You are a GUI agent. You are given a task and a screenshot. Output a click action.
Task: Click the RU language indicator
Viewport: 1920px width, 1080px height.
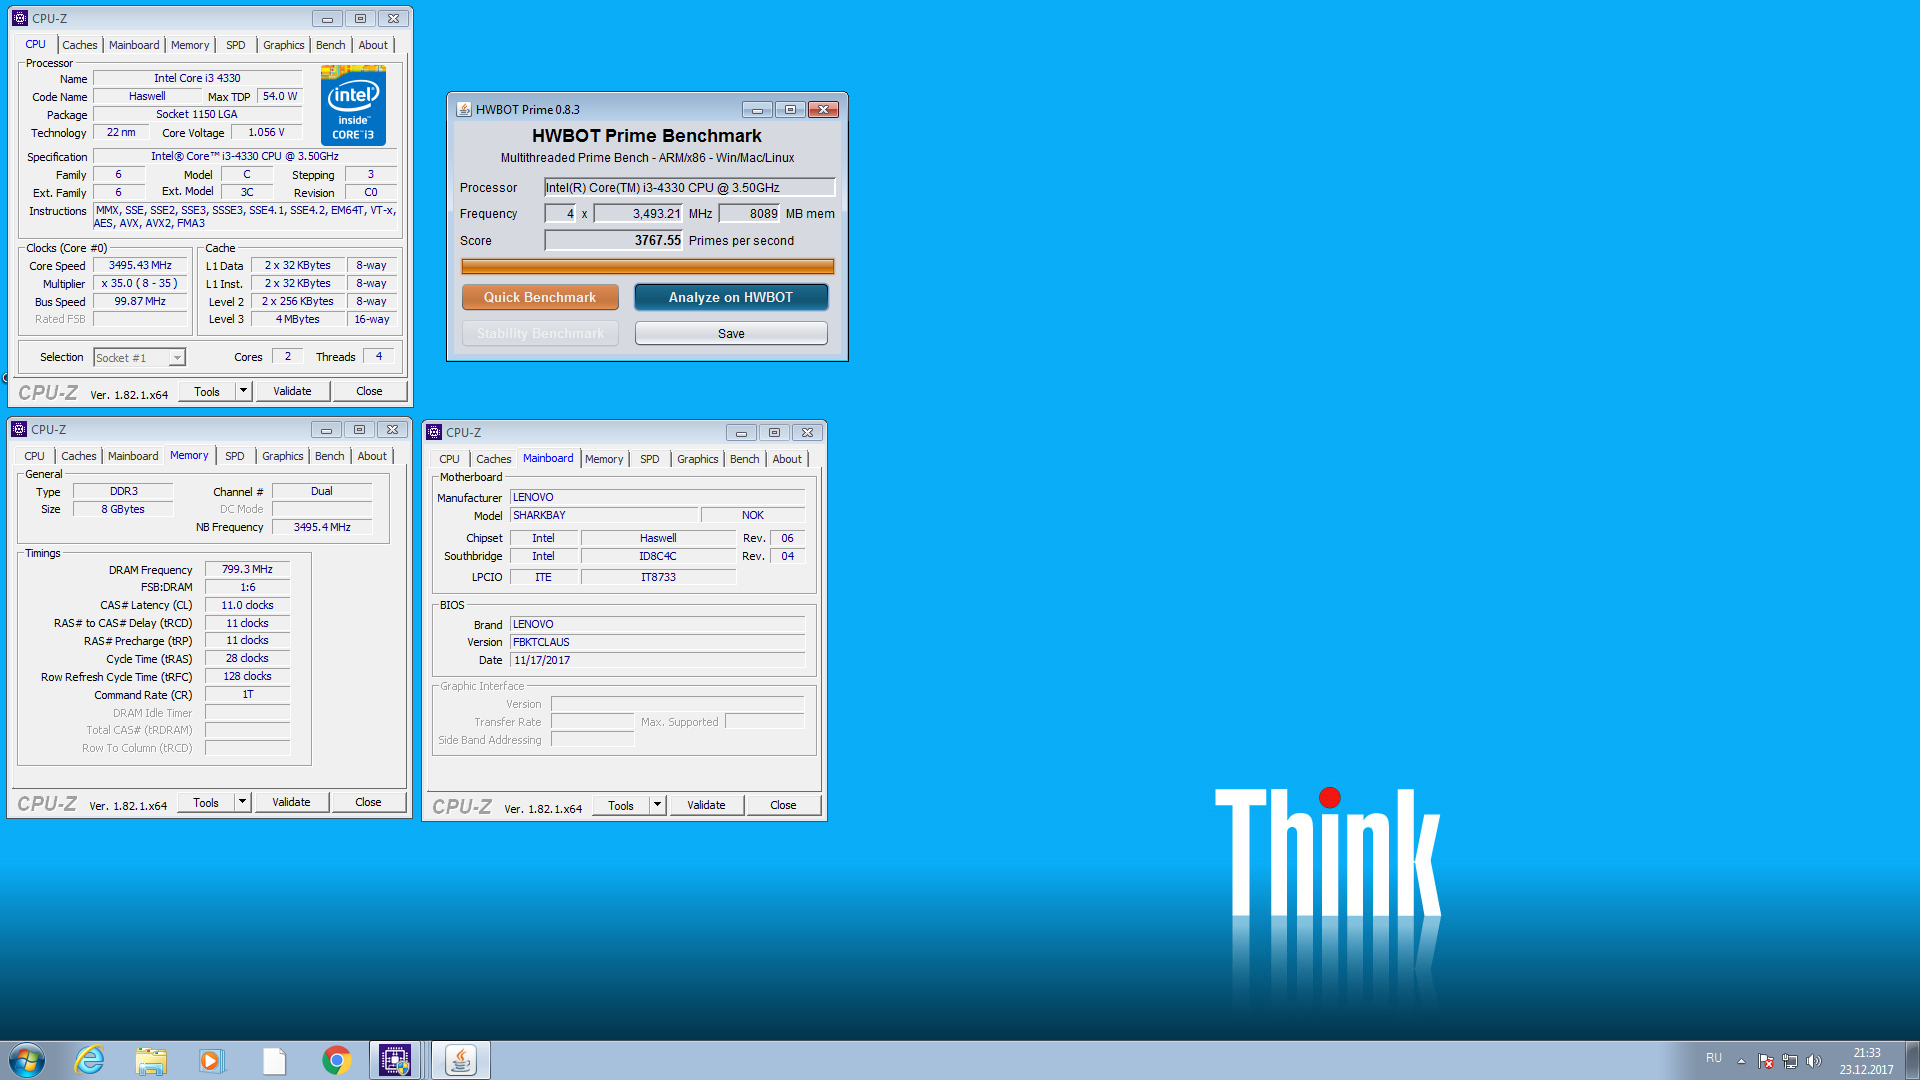[1714, 1058]
